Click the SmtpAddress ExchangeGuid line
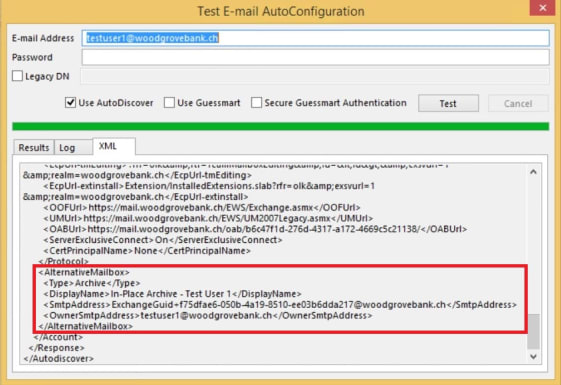The width and height of the screenshot is (561, 385). click(x=280, y=304)
